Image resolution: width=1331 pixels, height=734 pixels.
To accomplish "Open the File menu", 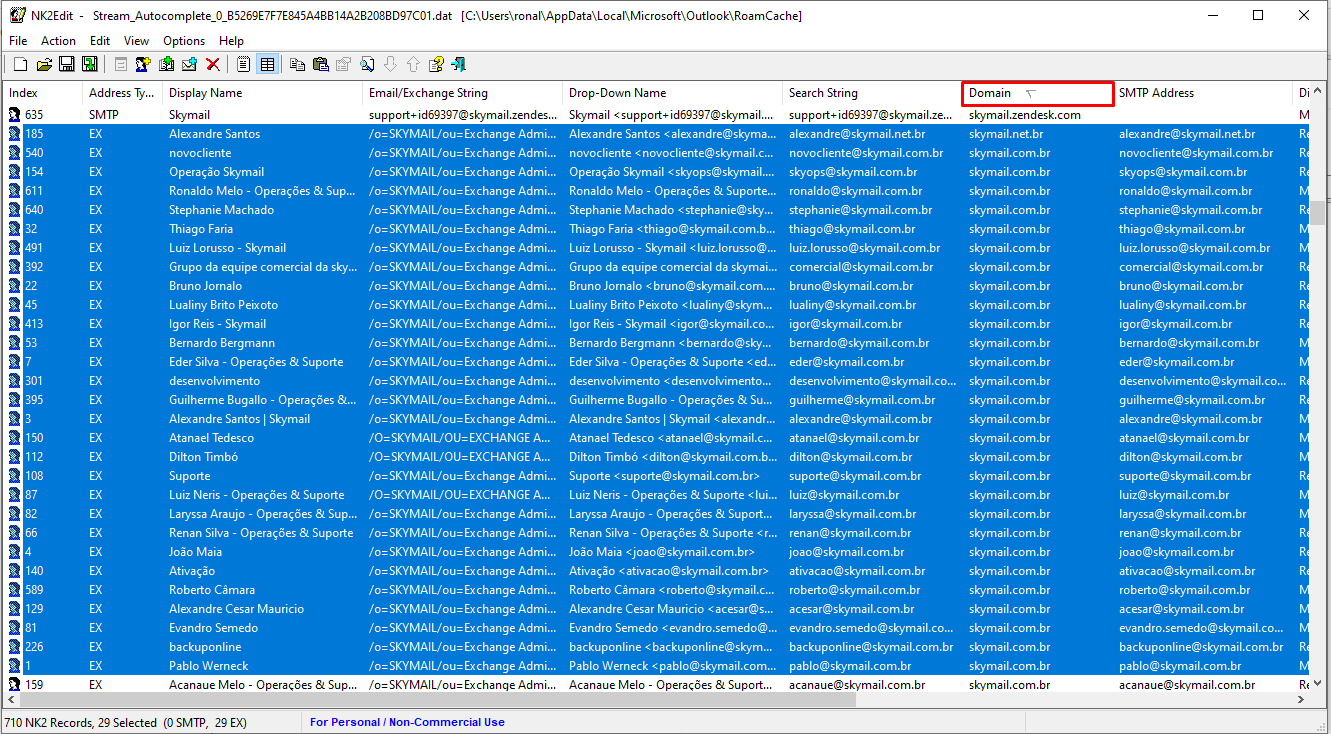I will click(18, 41).
